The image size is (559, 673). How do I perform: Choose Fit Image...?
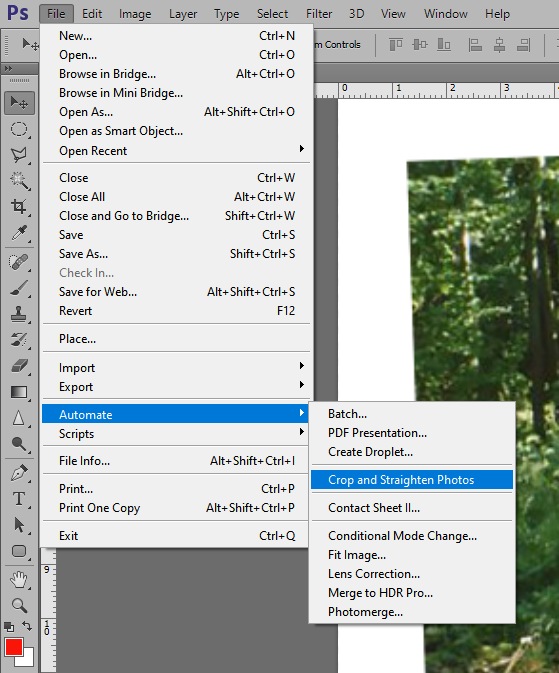(412, 555)
